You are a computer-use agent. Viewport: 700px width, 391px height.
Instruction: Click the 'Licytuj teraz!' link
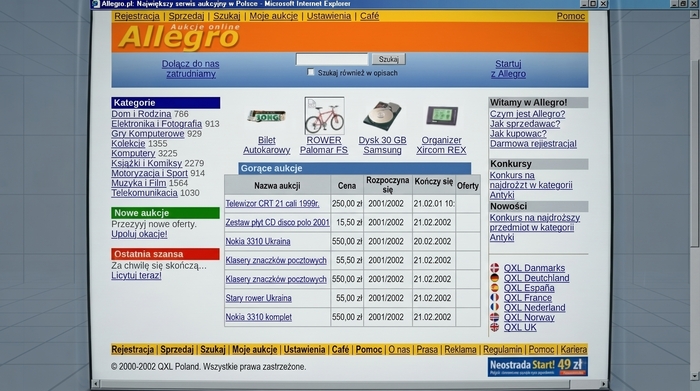pos(136,275)
